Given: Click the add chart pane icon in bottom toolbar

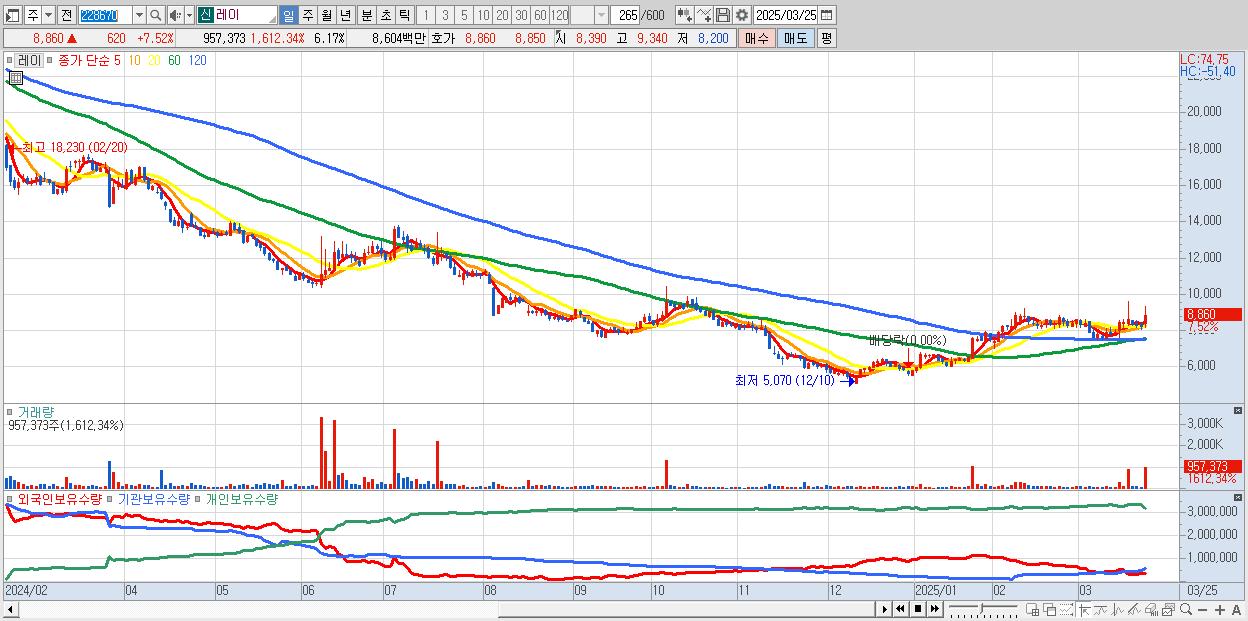Looking at the screenshot, I should [x=1033, y=610].
